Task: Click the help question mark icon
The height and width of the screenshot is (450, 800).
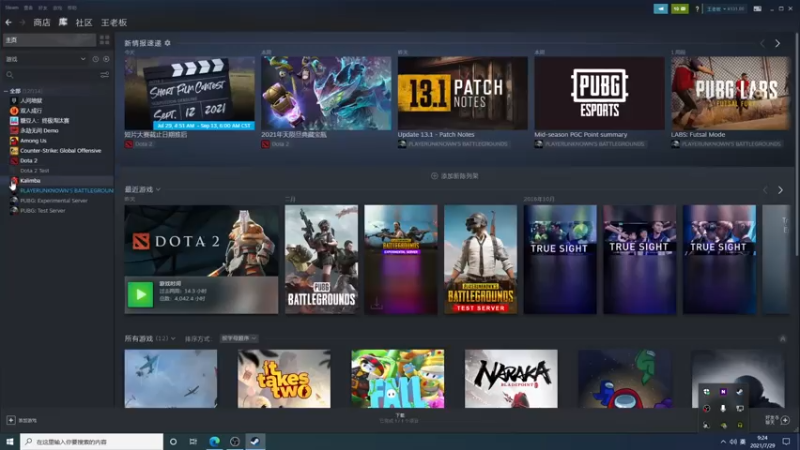Action: (x=697, y=9)
